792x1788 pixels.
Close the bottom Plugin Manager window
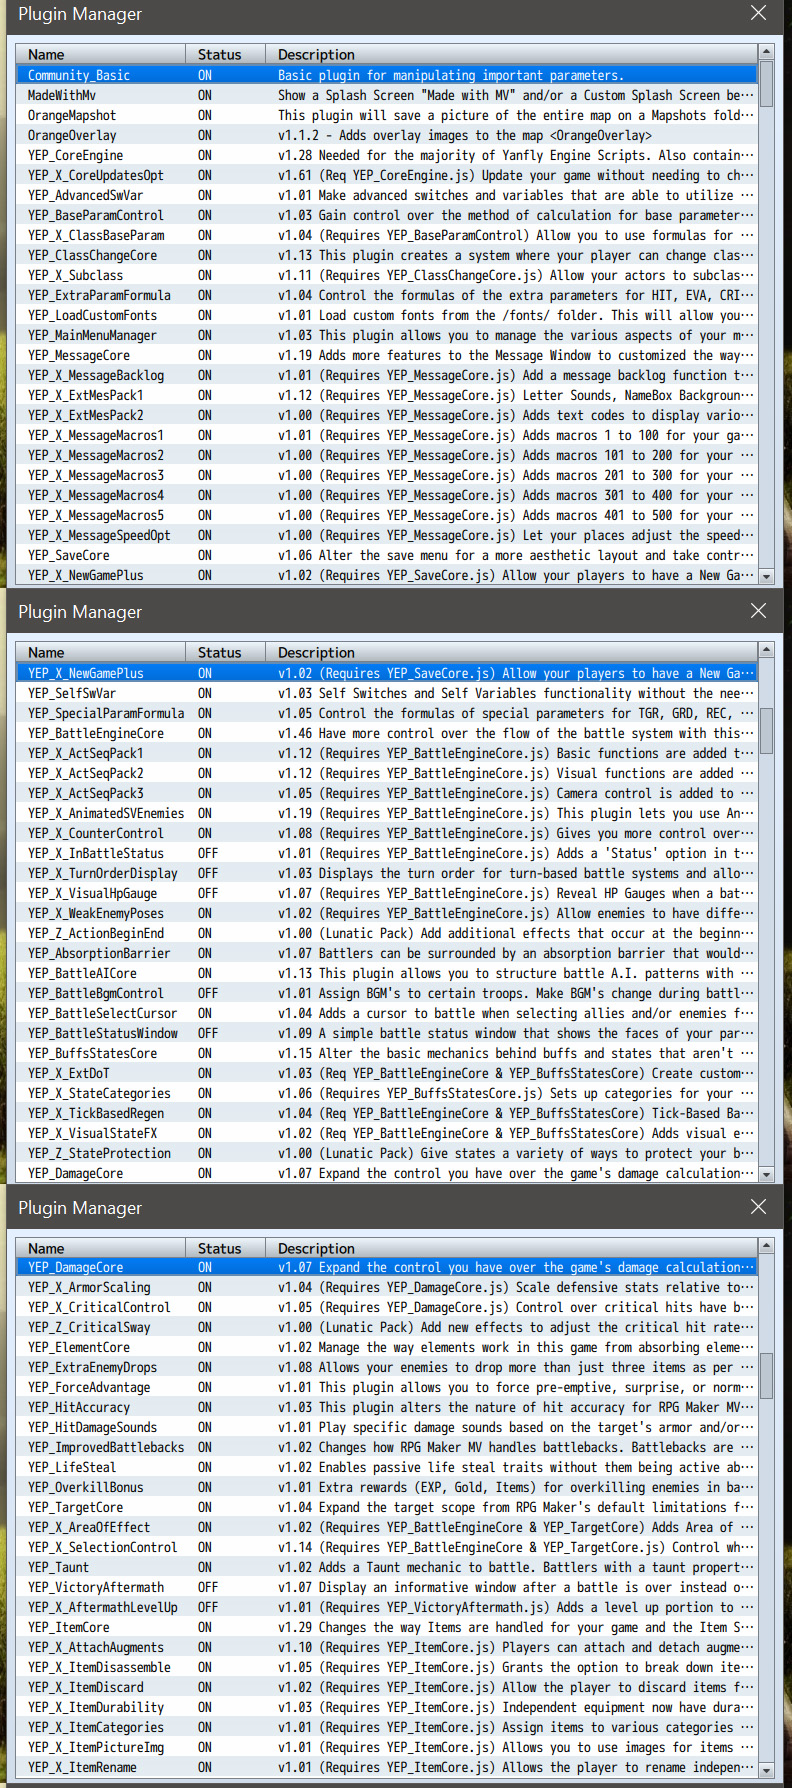click(759, 1207)
